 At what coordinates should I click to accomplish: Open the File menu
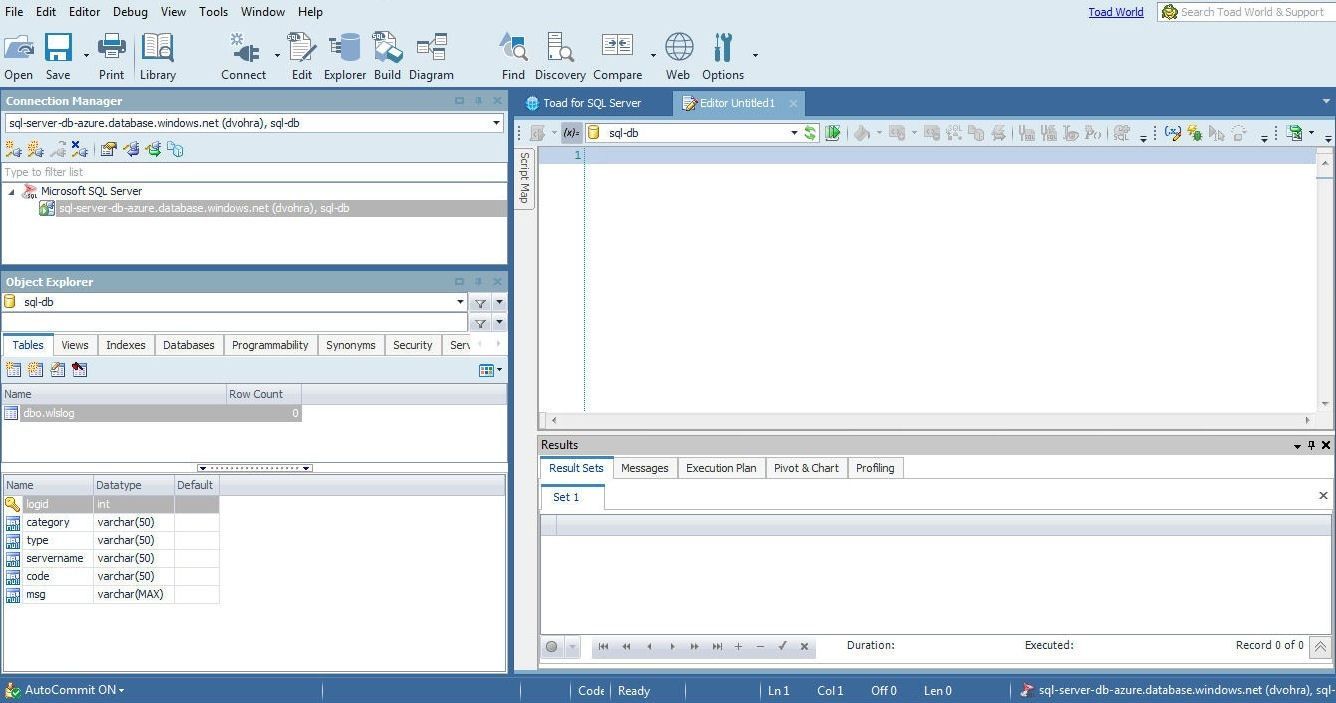pos(14,12)
